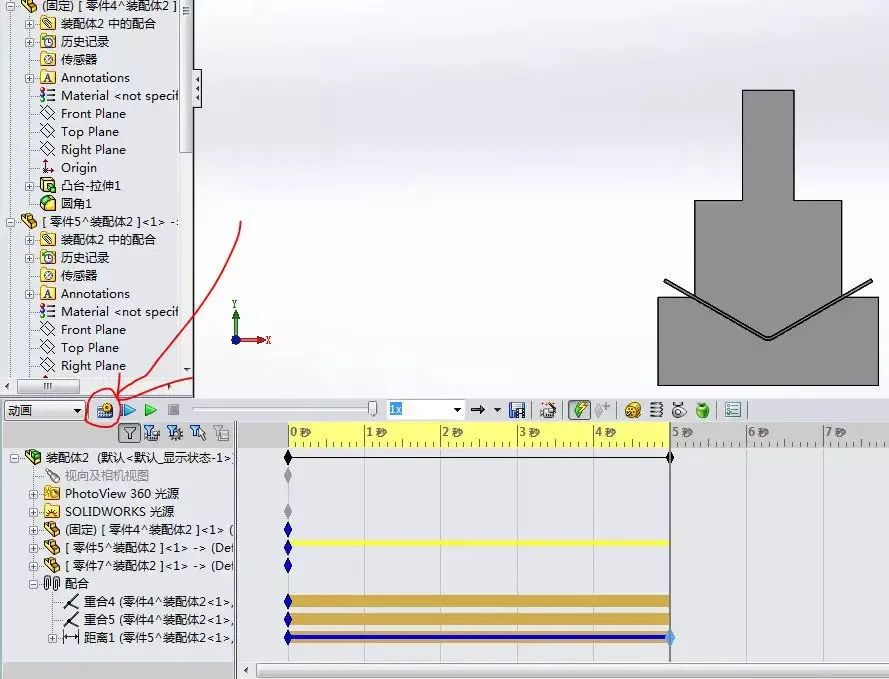Click the Save Animation icon
The image size is (889, 679).
pyautogui.click(x=515, y=409)
